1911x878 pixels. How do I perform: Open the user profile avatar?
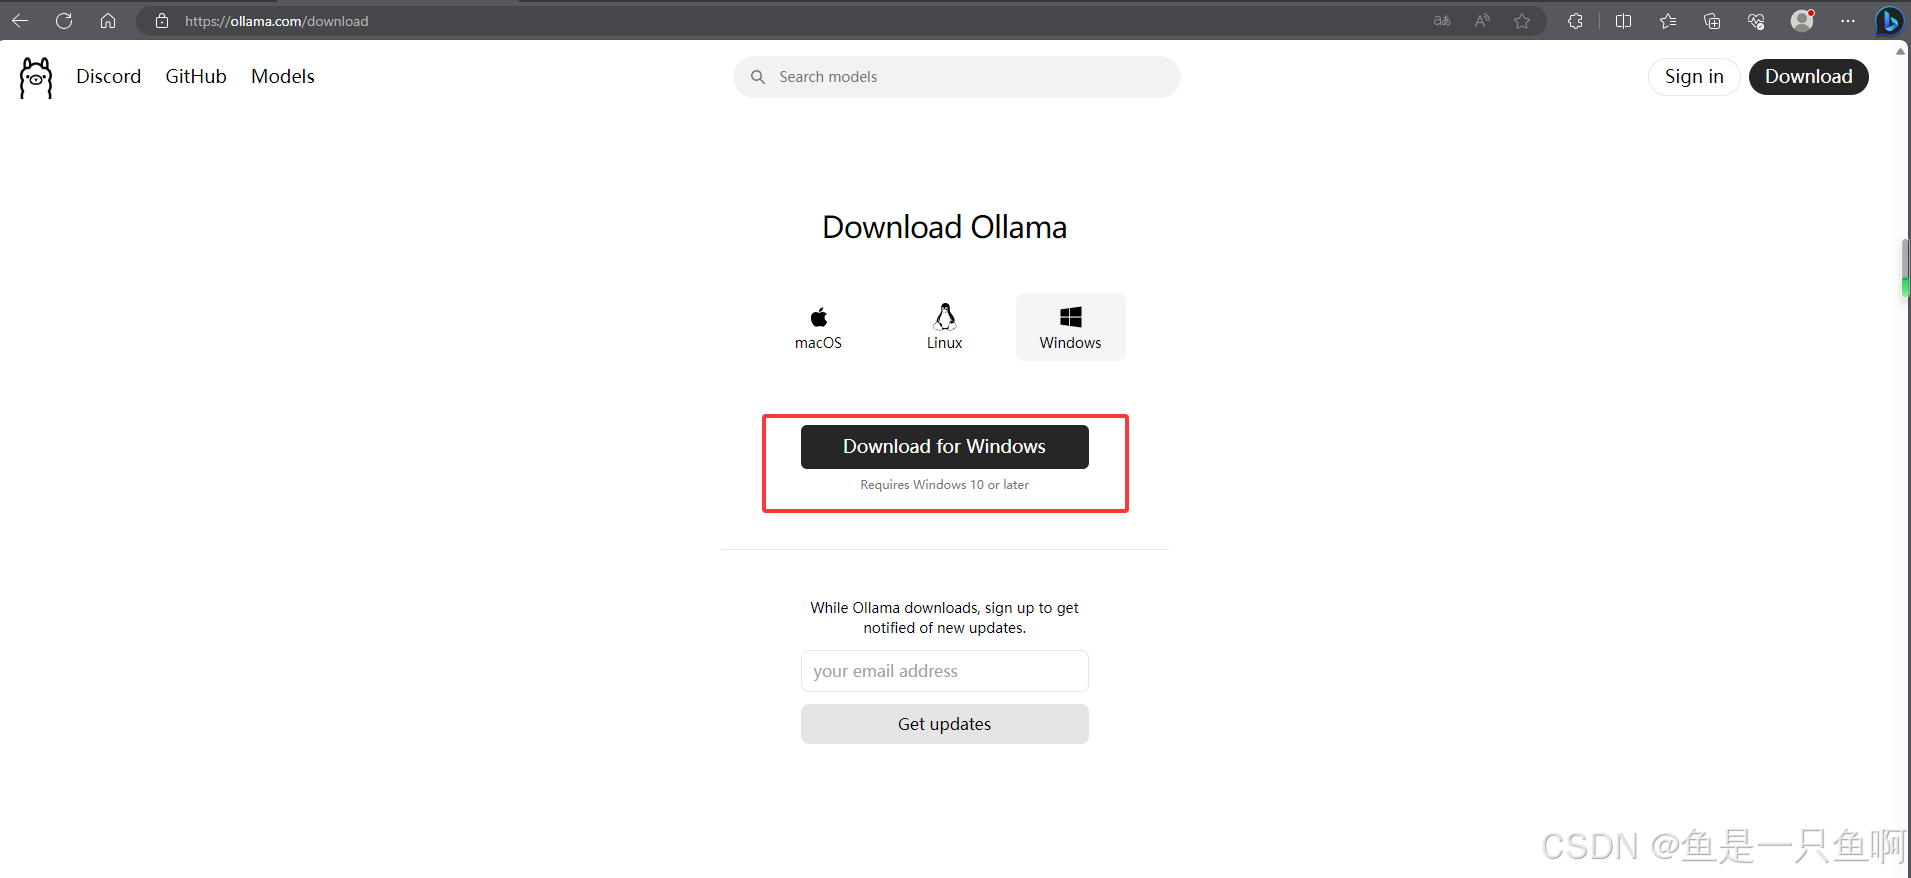pyautogui.click(x=1802, y=21)
